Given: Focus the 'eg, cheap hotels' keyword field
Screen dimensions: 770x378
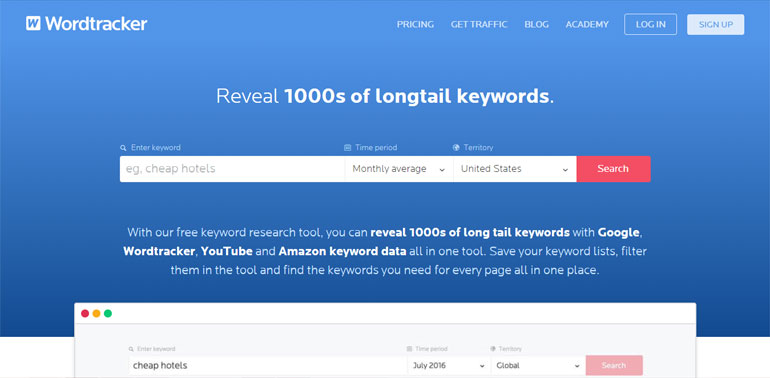Looking at the screenshot, I should coord(232,169).
